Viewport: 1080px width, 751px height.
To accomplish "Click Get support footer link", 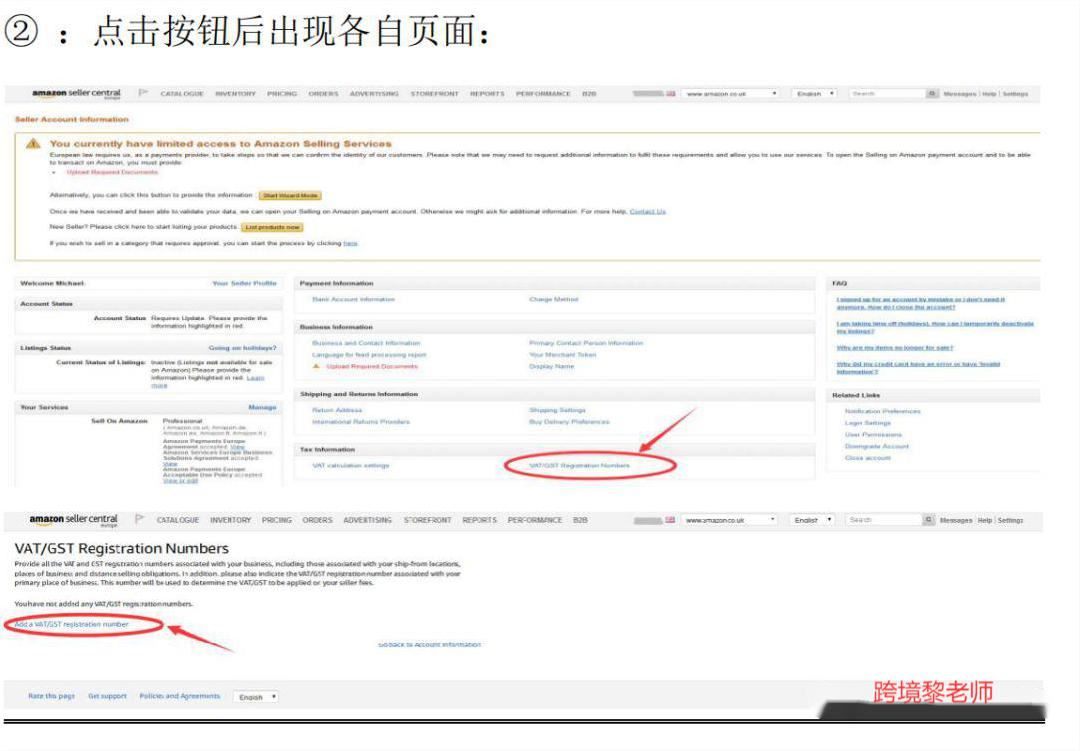I will tap(107, 697).
